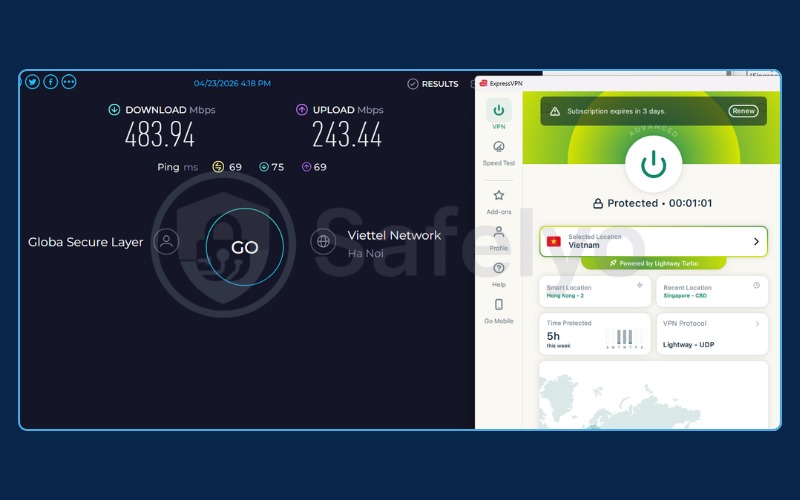Image resolution: width=800 pixels, height=500 pixels.
Task: Click the world map panel in ExpressVPN
Action: [654, 395]
